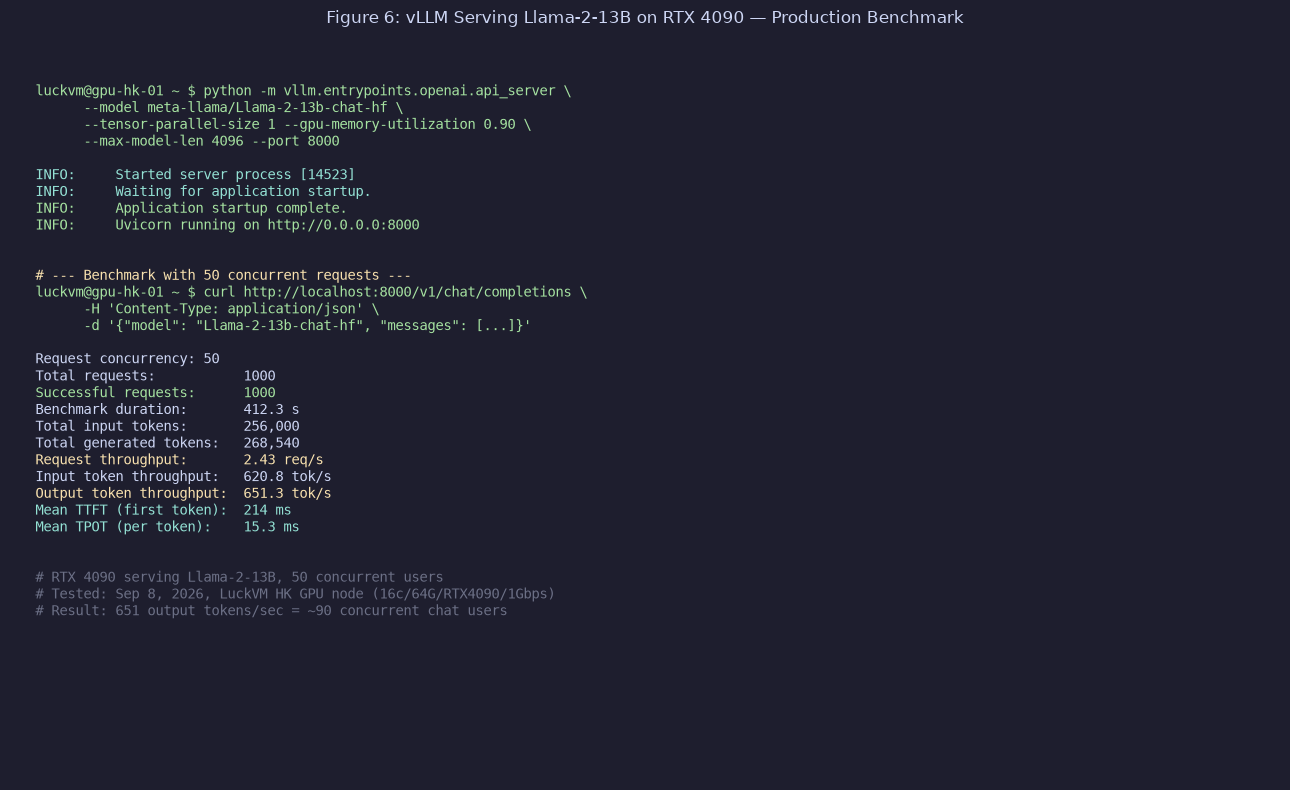
Task: Click the '# Result: 651 output tokens/sec' comment line
Action: tap(271, 612)
